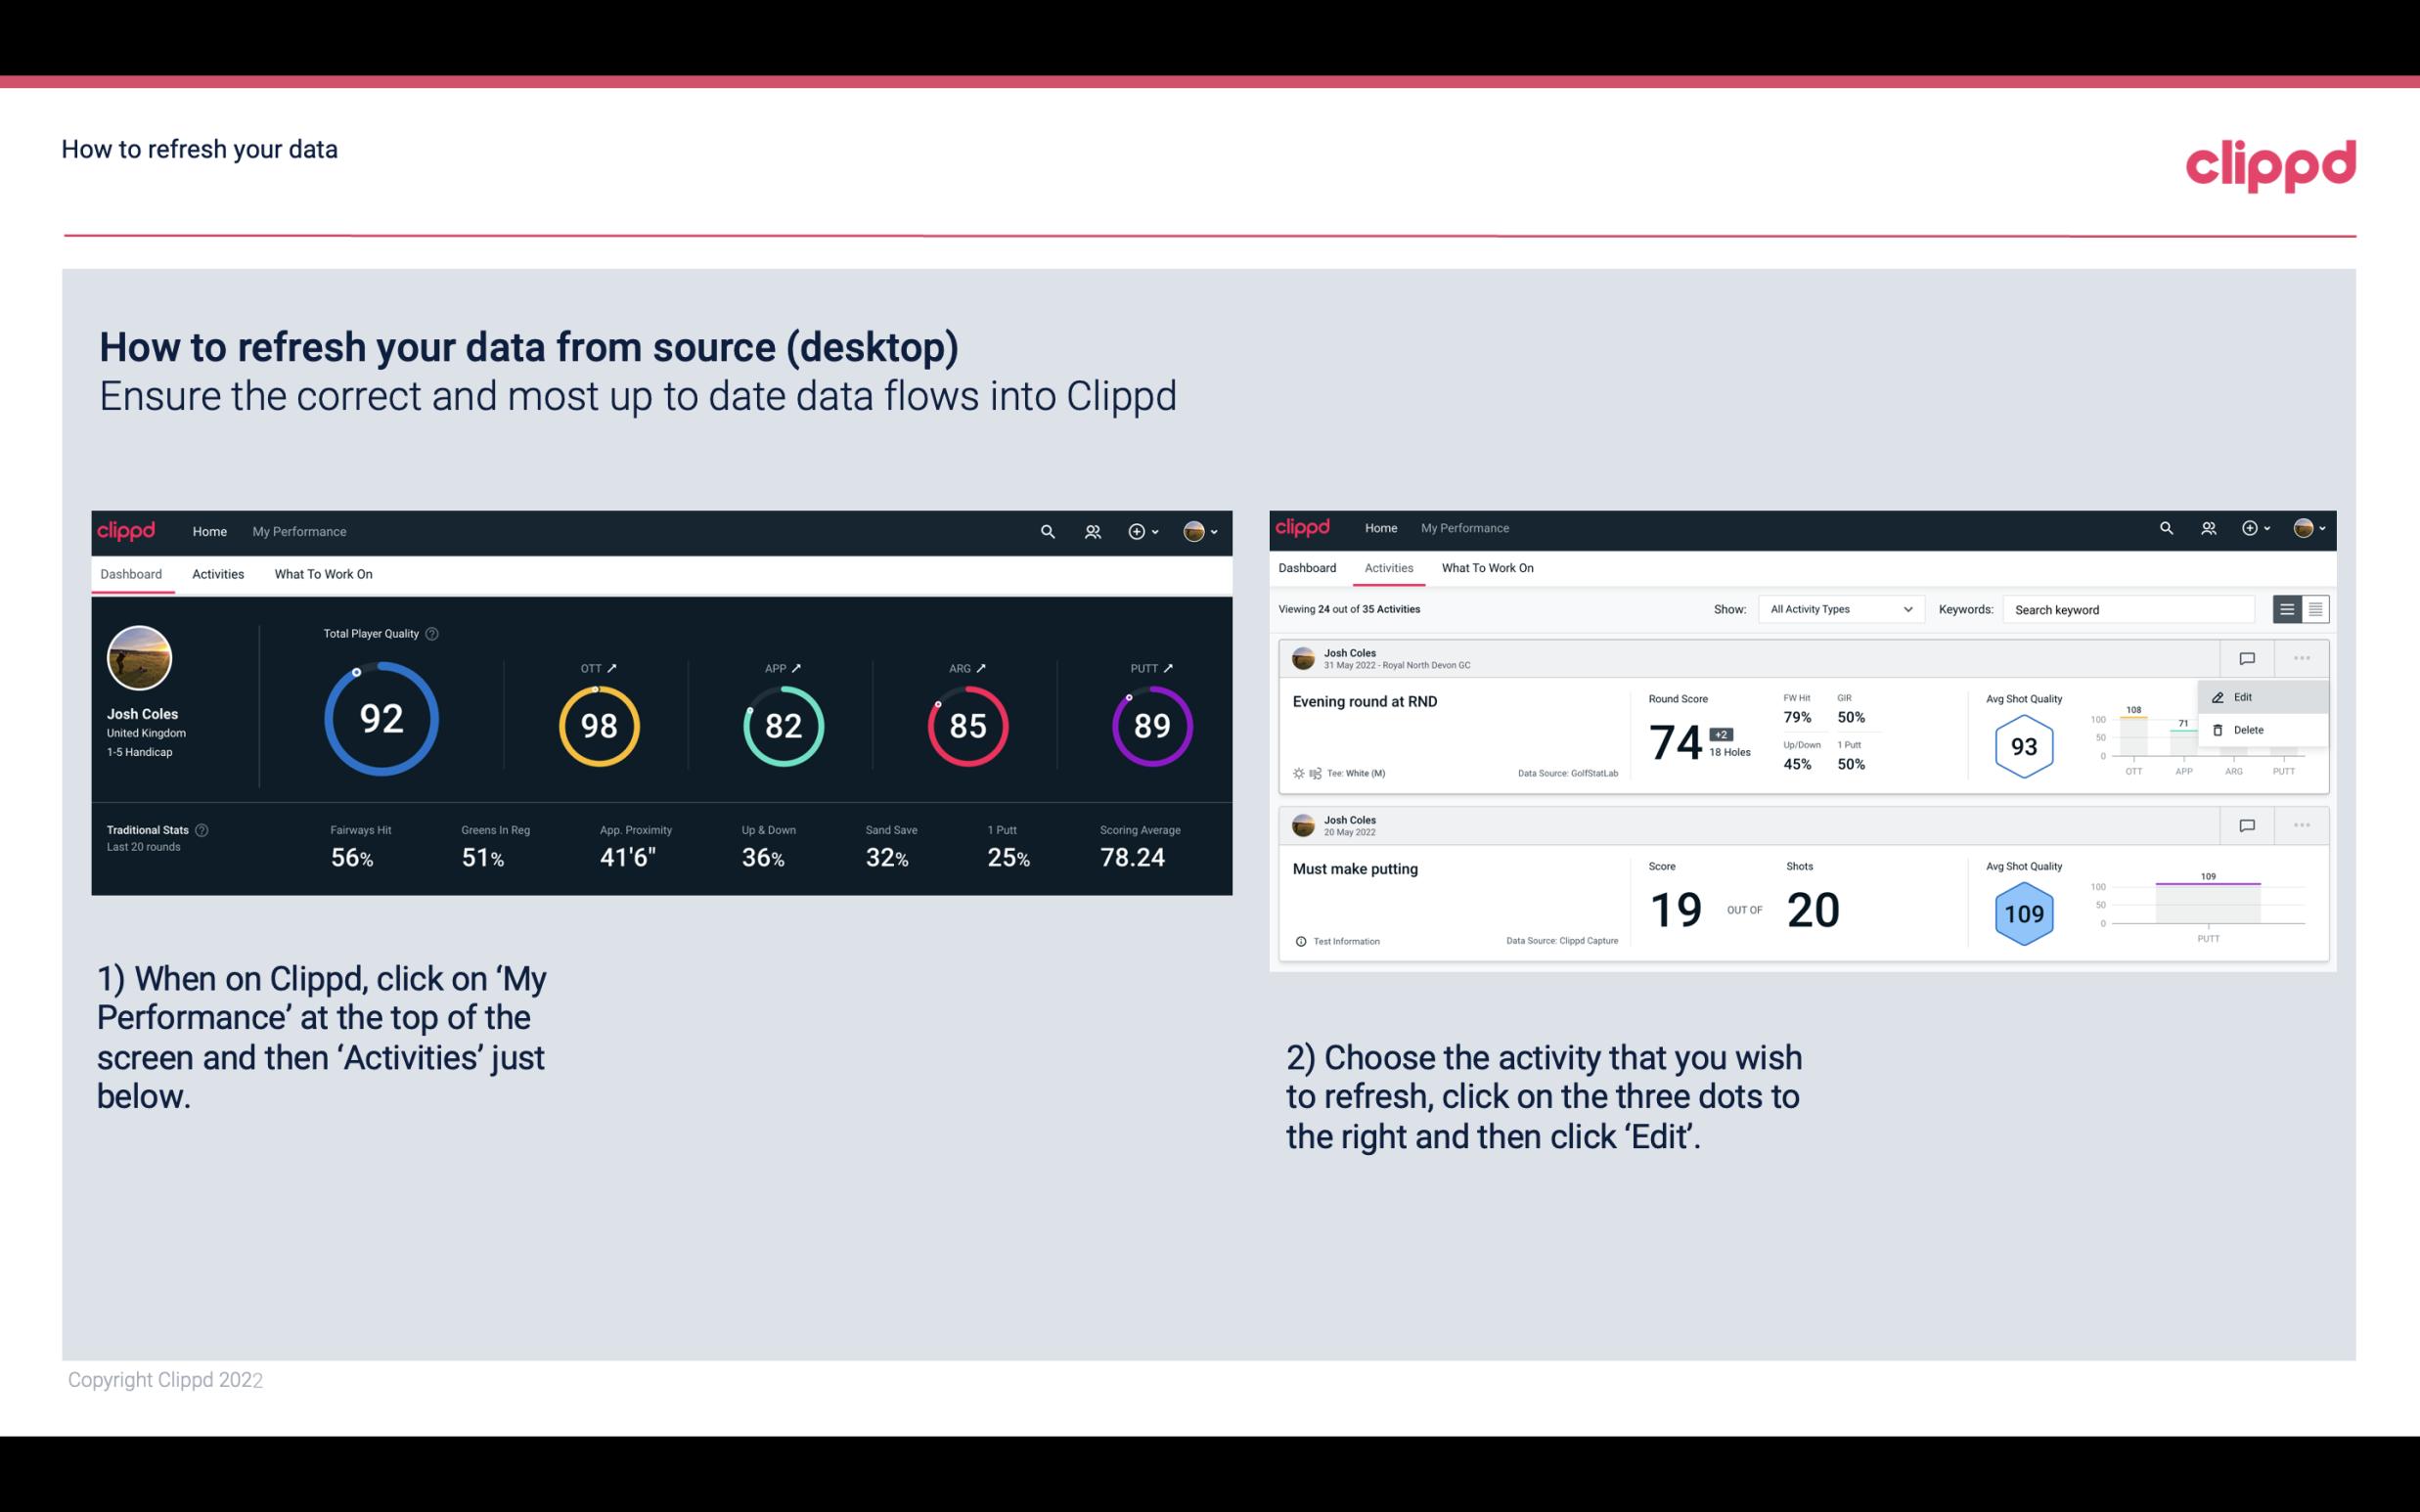The image size is (2420, 1512).
Task: Click the search icon in top navigation
Action: 1046,529
